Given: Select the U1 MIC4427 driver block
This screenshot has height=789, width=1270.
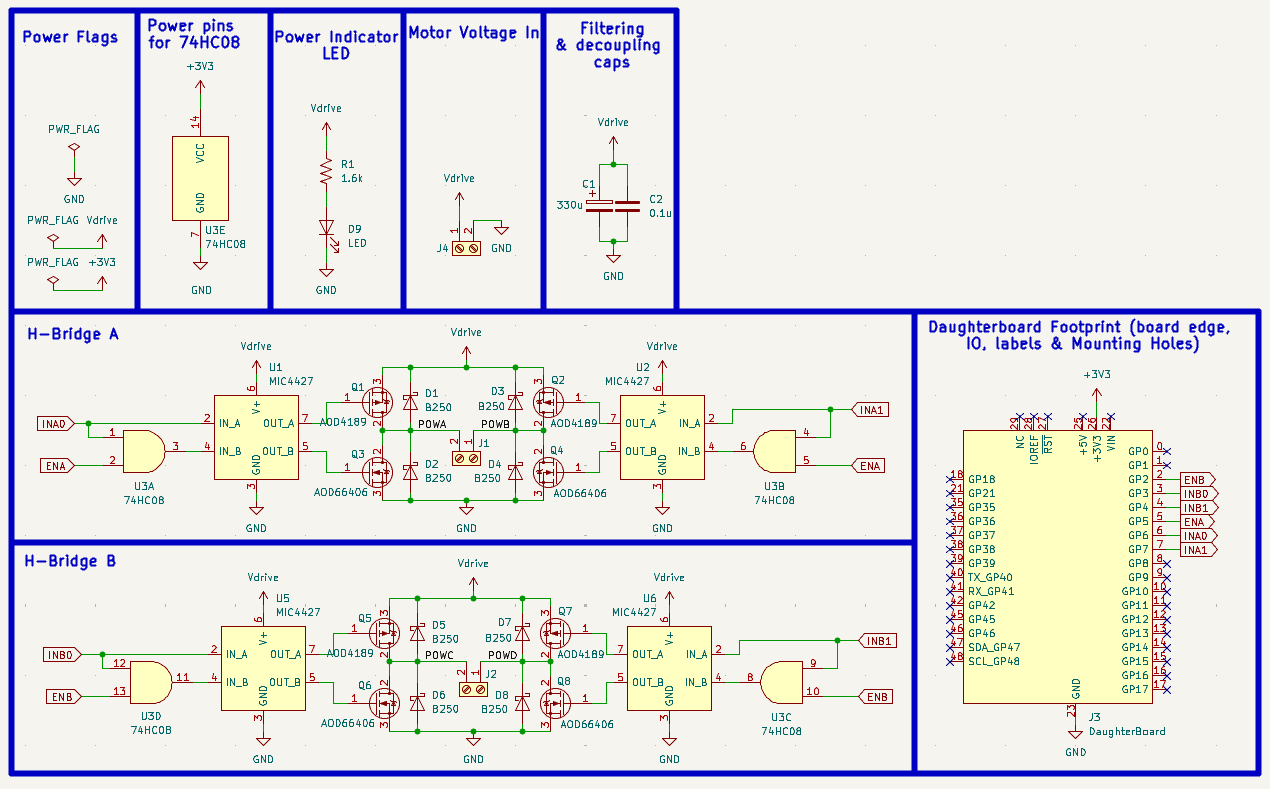Looking at the screenshot, I should coord(256,437).
